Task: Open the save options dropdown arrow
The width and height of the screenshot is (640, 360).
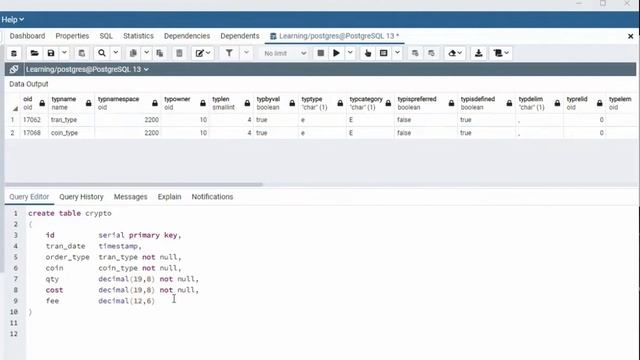Action: coord(64,53)
